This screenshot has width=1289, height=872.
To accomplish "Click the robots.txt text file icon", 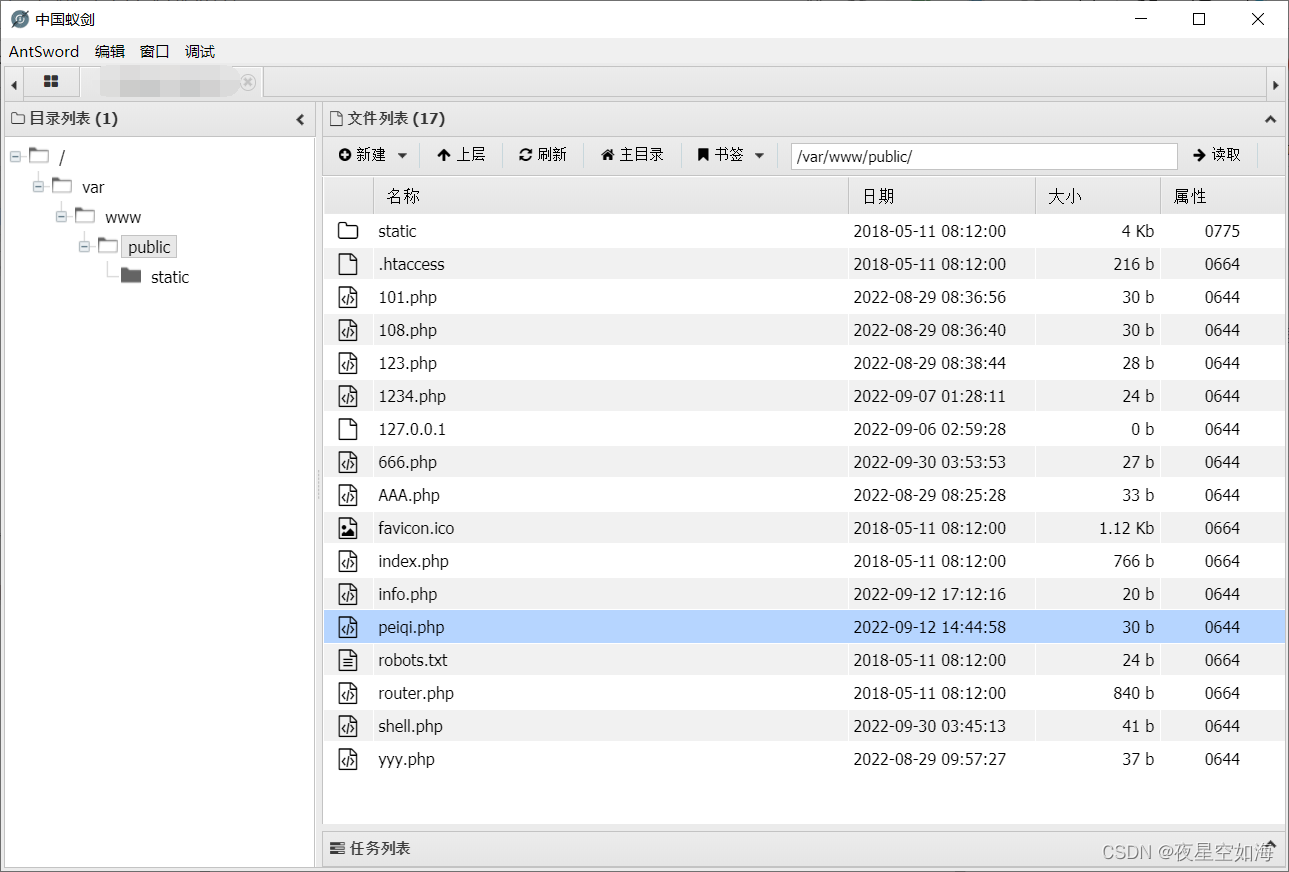I will click(x=348, y=660).
